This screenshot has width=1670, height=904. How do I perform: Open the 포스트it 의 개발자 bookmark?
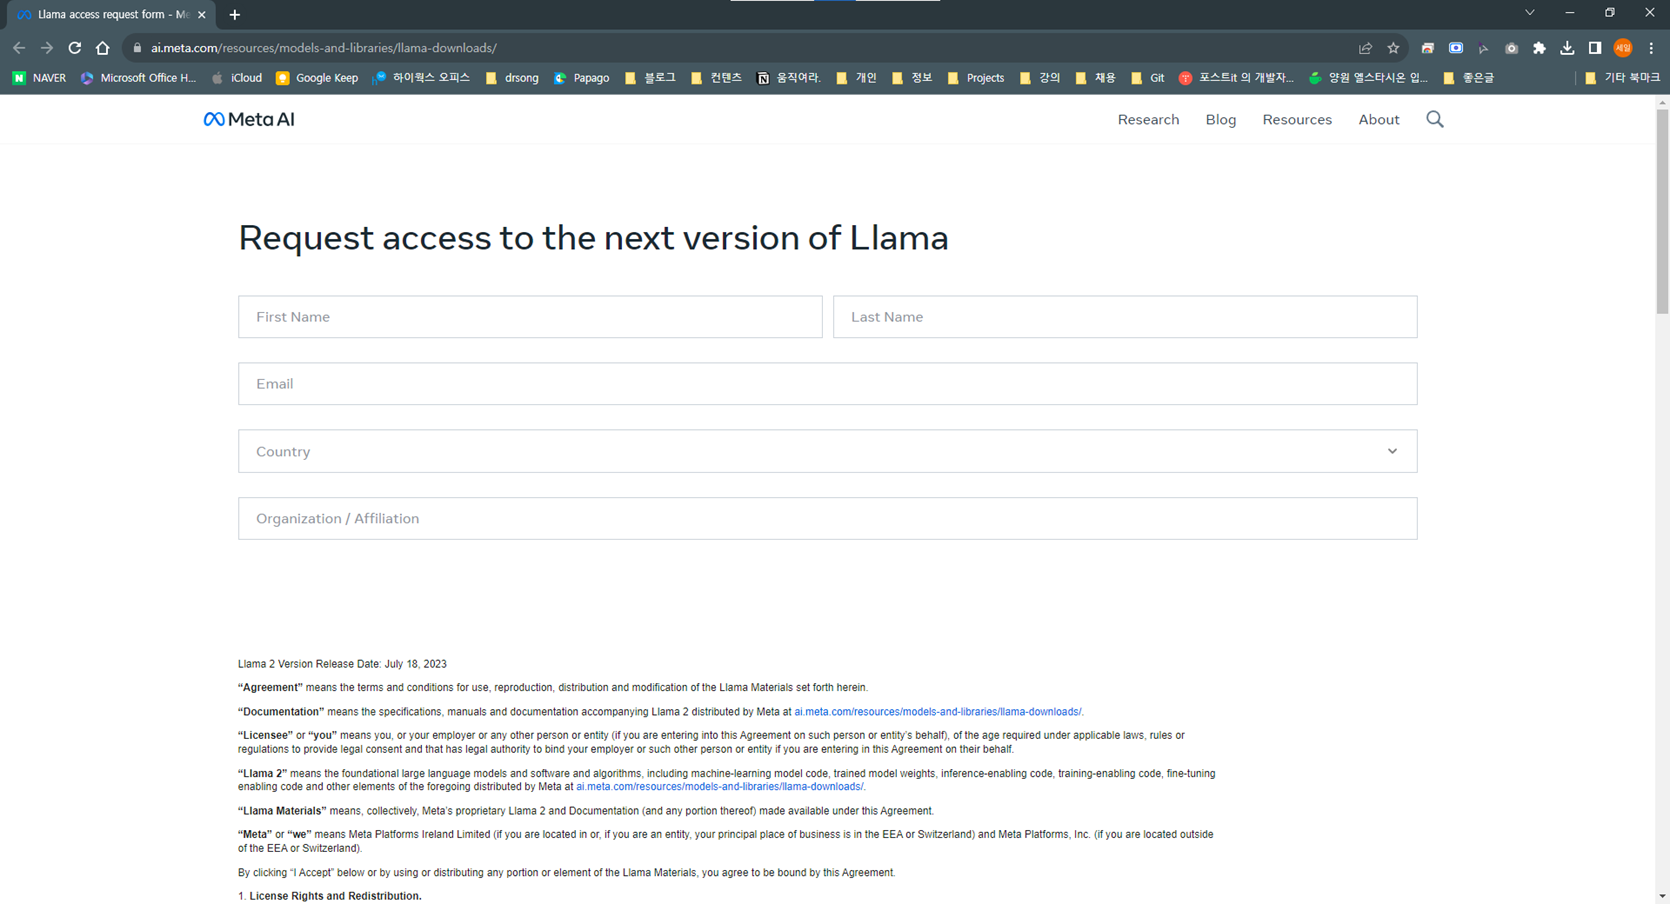[1236, 78]
